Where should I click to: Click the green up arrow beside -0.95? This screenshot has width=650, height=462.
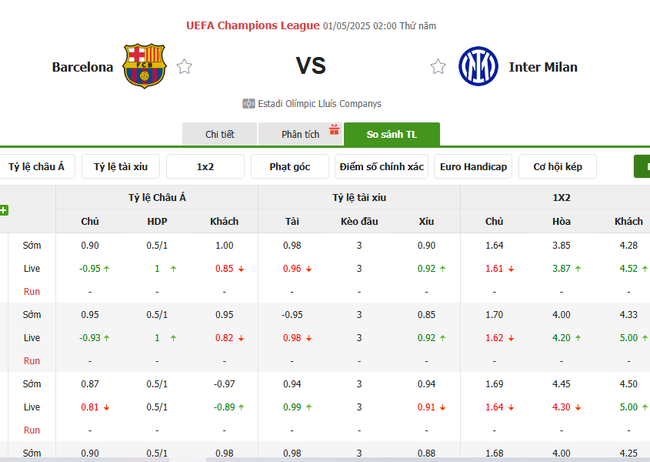[x=107, y=268]
